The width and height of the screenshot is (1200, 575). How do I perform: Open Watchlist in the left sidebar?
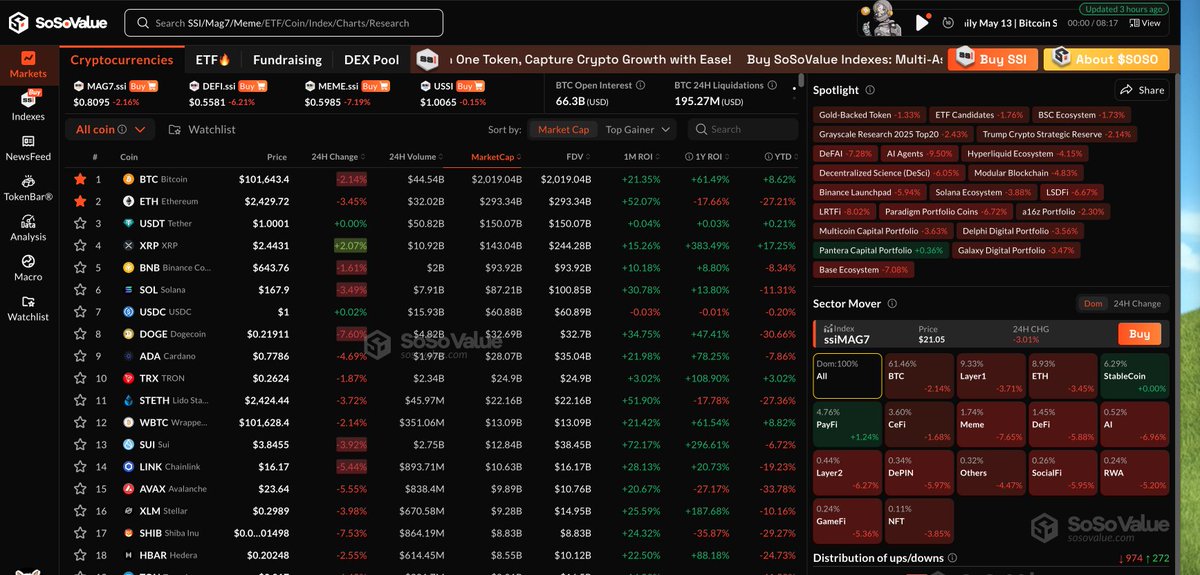point(28,307)
